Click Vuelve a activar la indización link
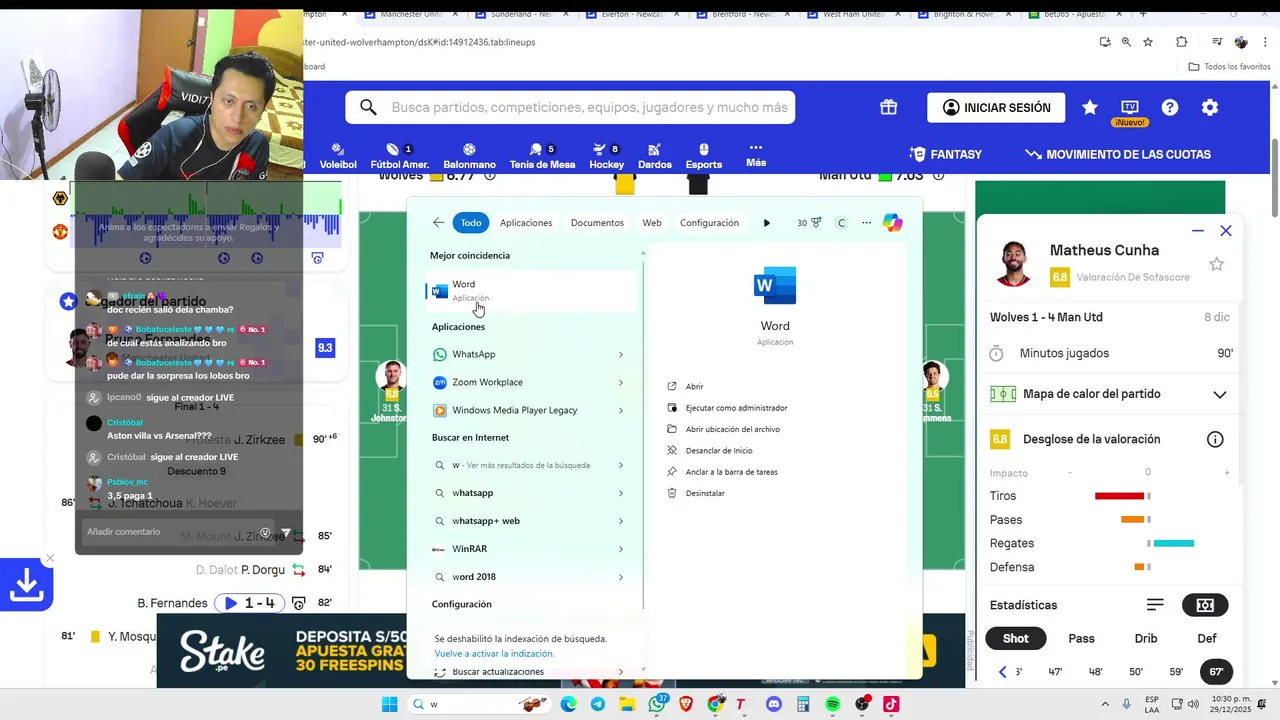 pyautogui.click(x=494, y=653)
